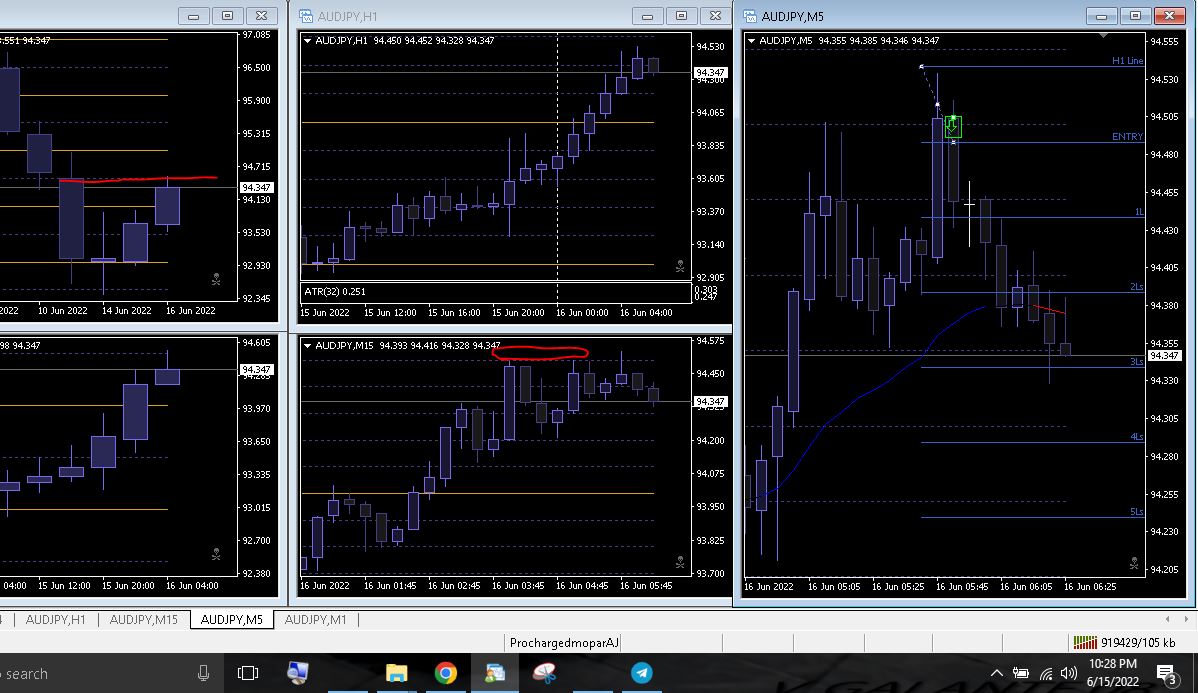Image resolution: width=1198 pixels, height=693 pixels.
Task: Click the 16 Jun 01:45 label on the M15 time axis
Action: (390, 585)
